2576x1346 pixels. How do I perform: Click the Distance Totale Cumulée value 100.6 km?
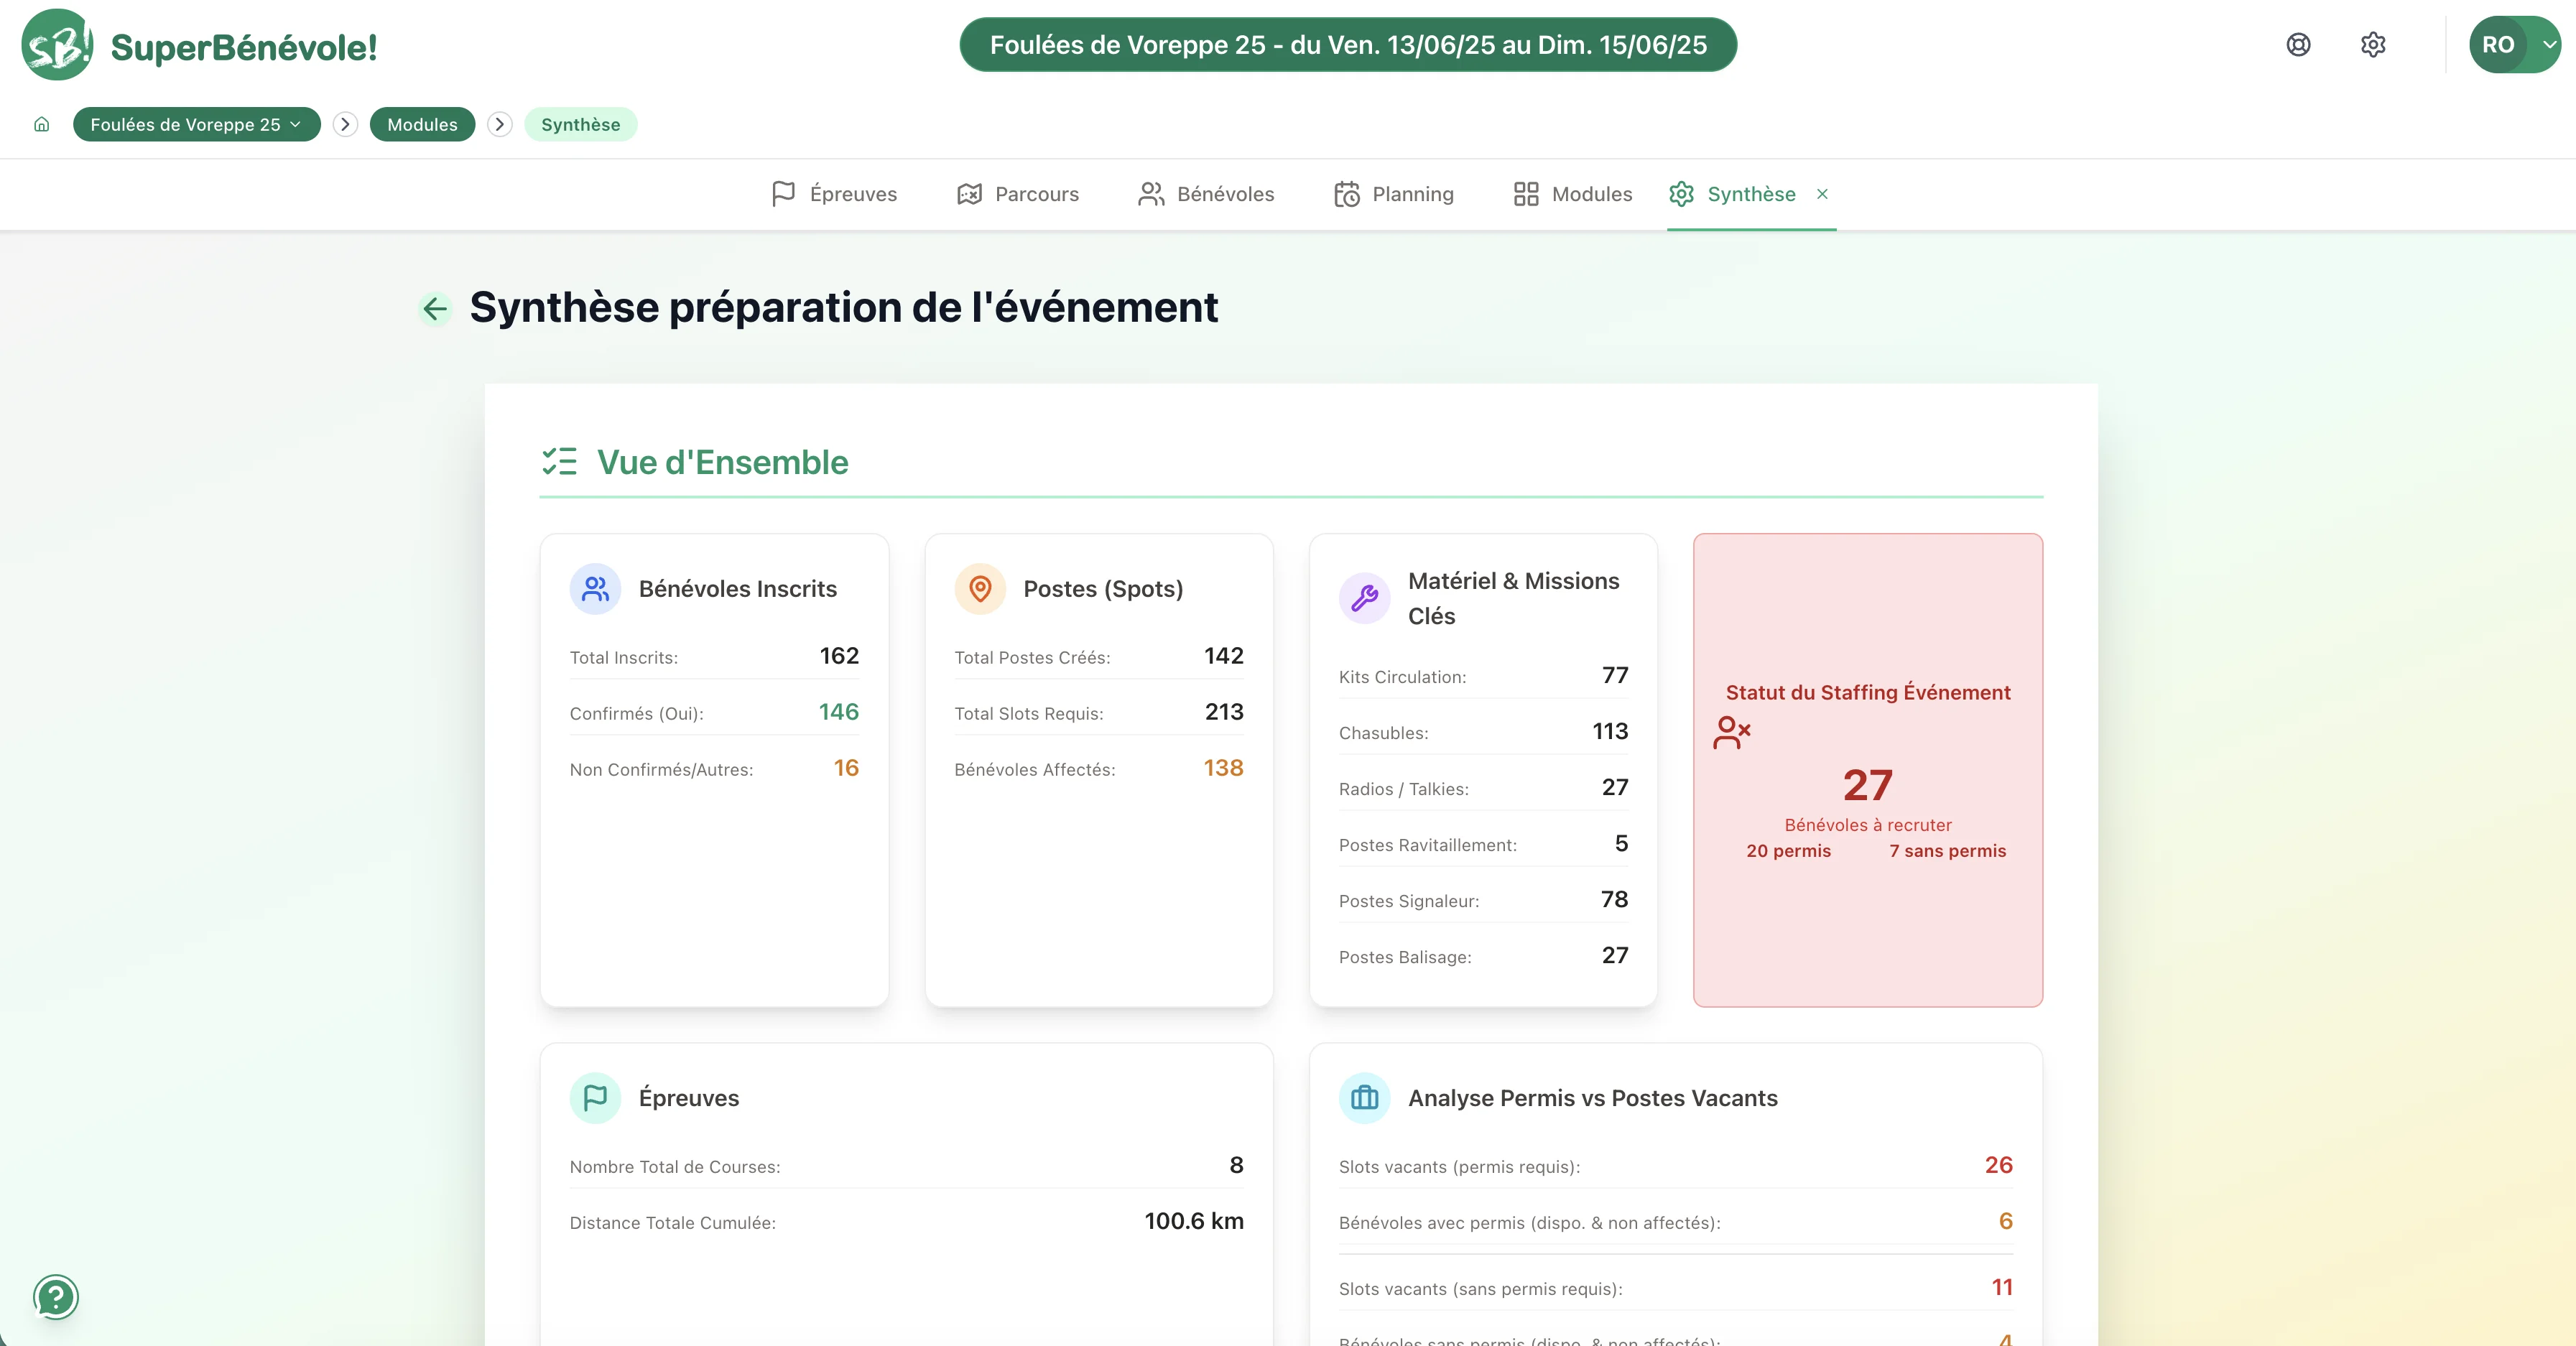pyautogui.click(x=1194, y=1221)
